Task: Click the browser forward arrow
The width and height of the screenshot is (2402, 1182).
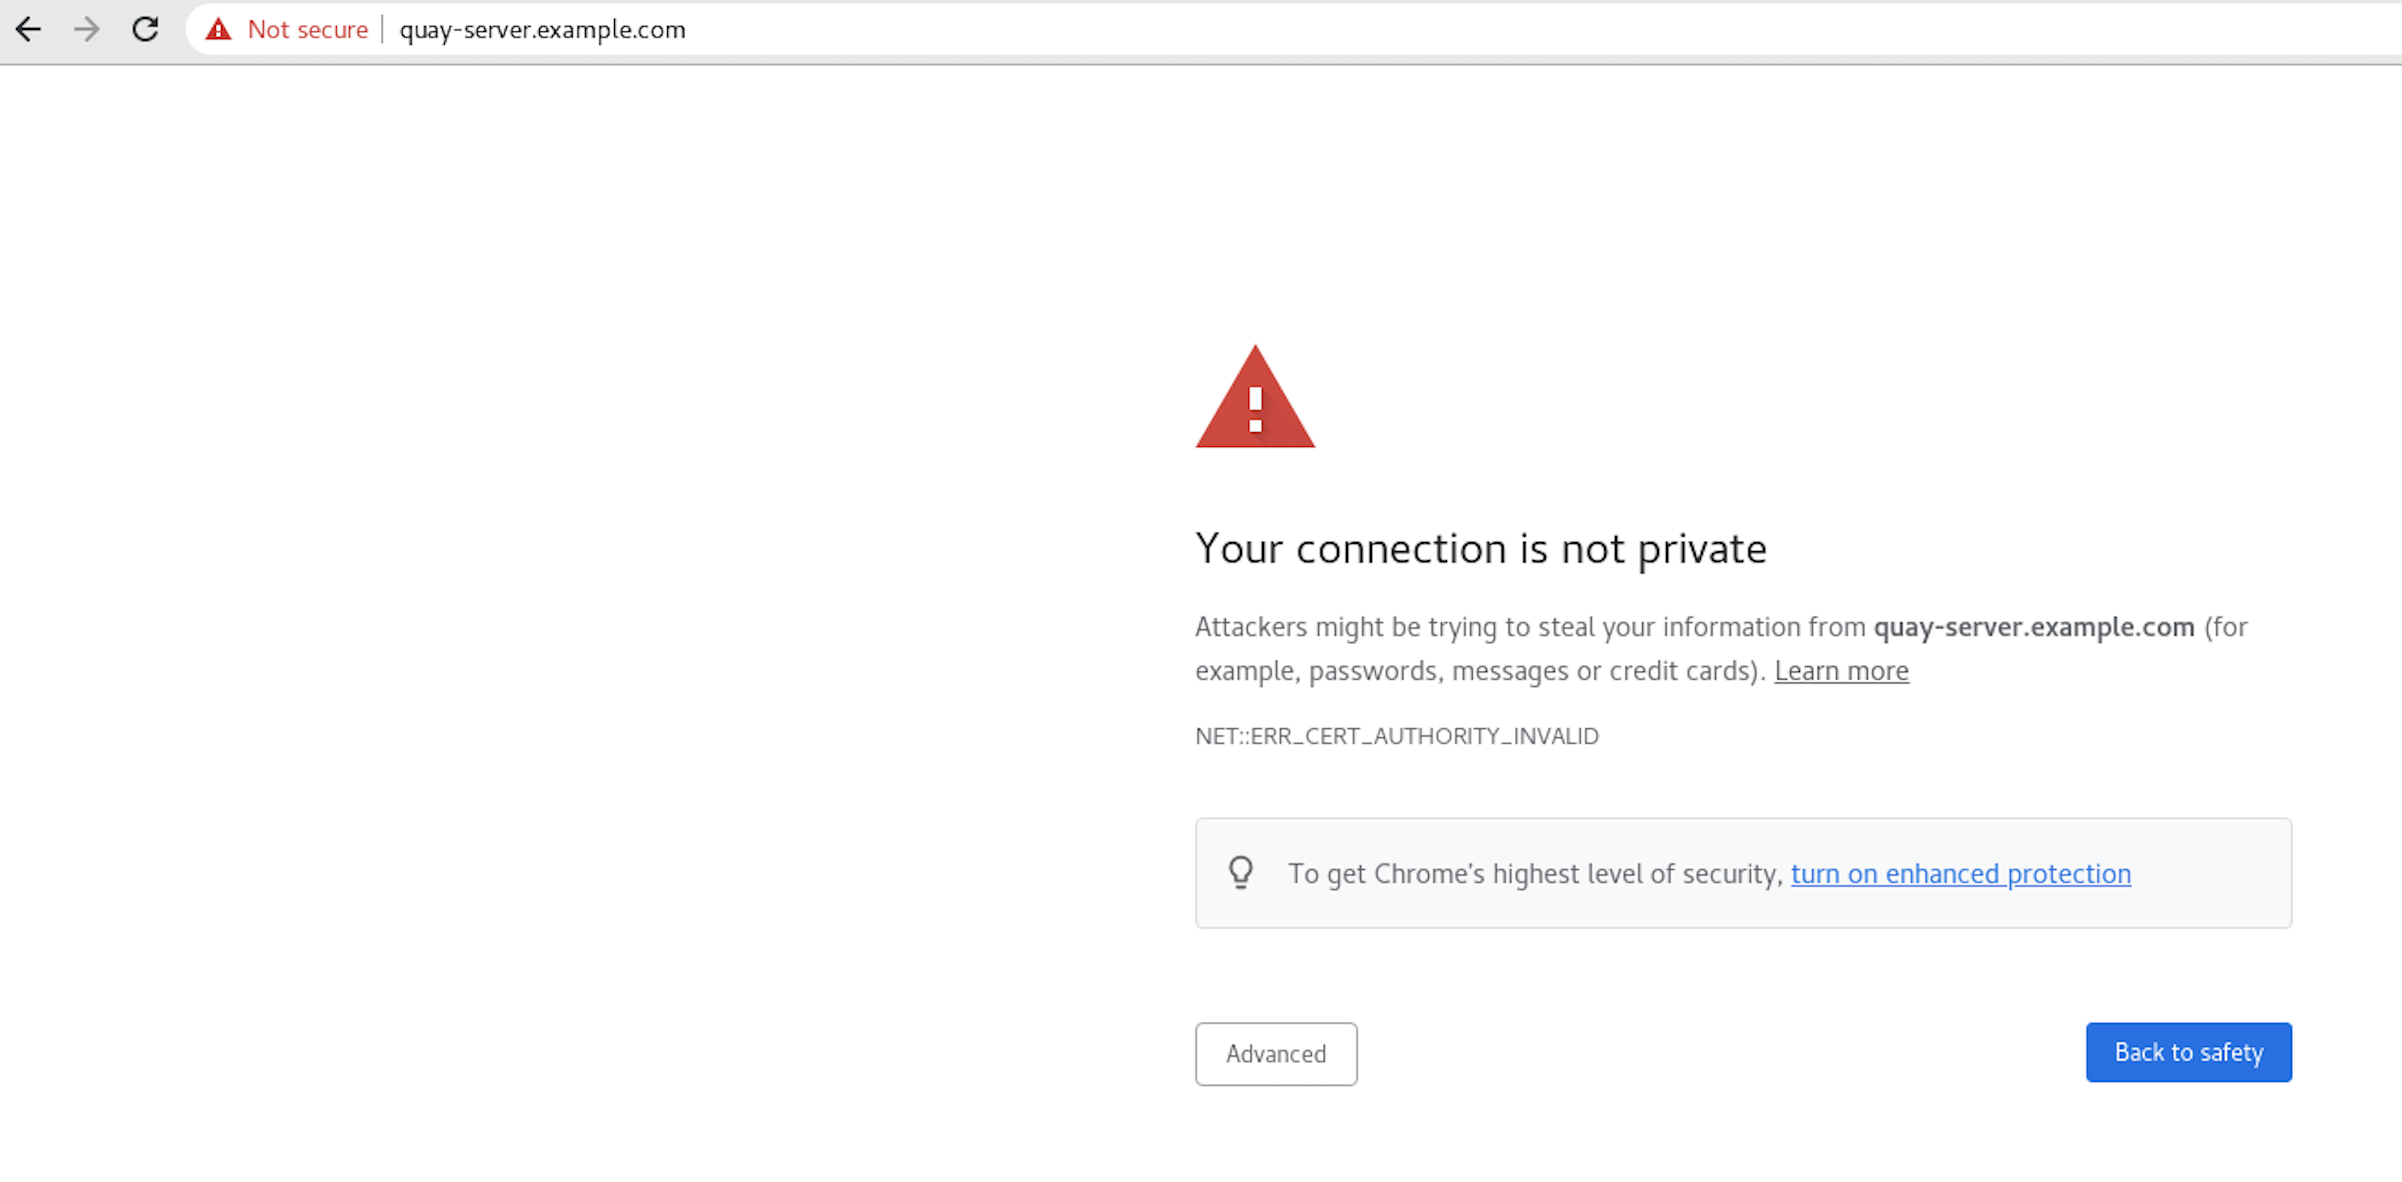Action: 87,29
